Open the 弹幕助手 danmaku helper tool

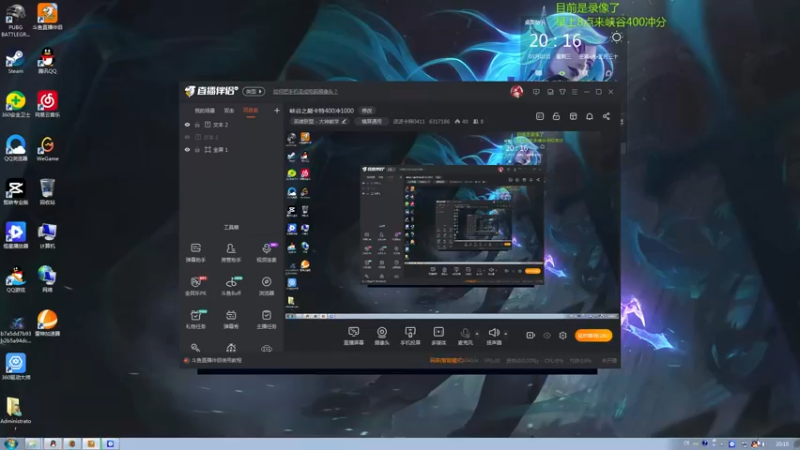[x=195, y=252]
